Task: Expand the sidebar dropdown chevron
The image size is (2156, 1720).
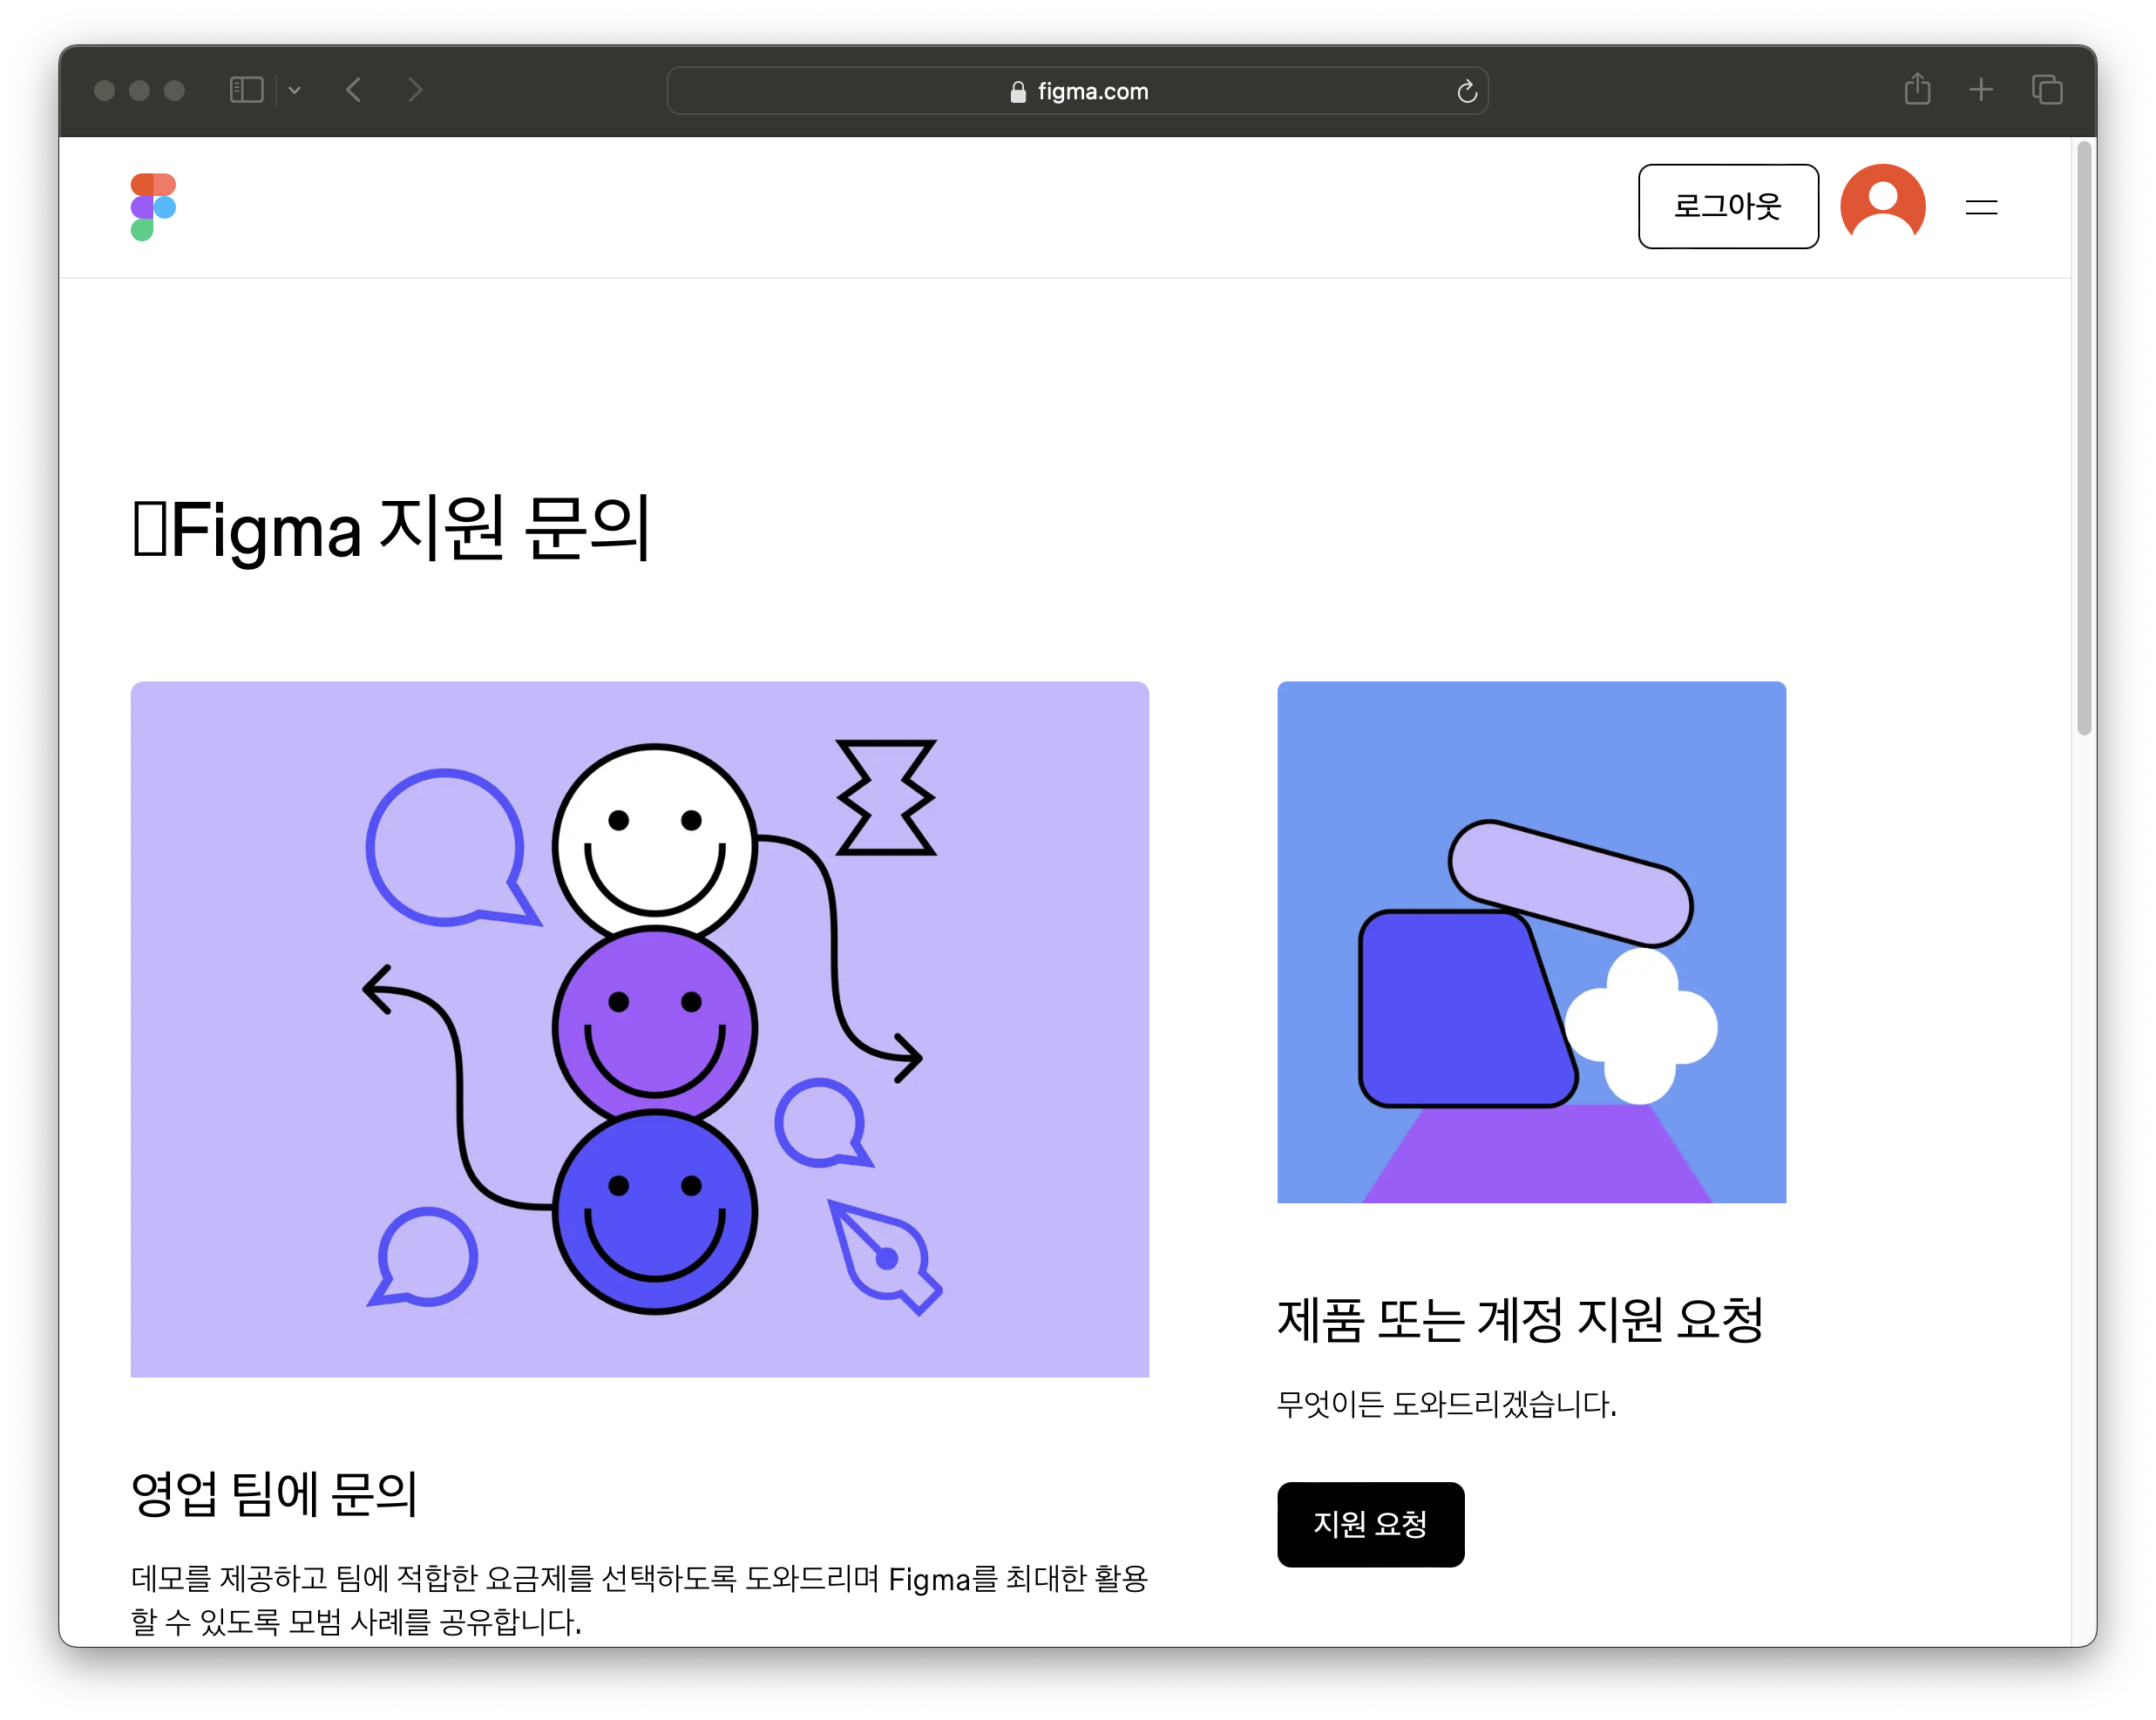Action: (294, 90)
